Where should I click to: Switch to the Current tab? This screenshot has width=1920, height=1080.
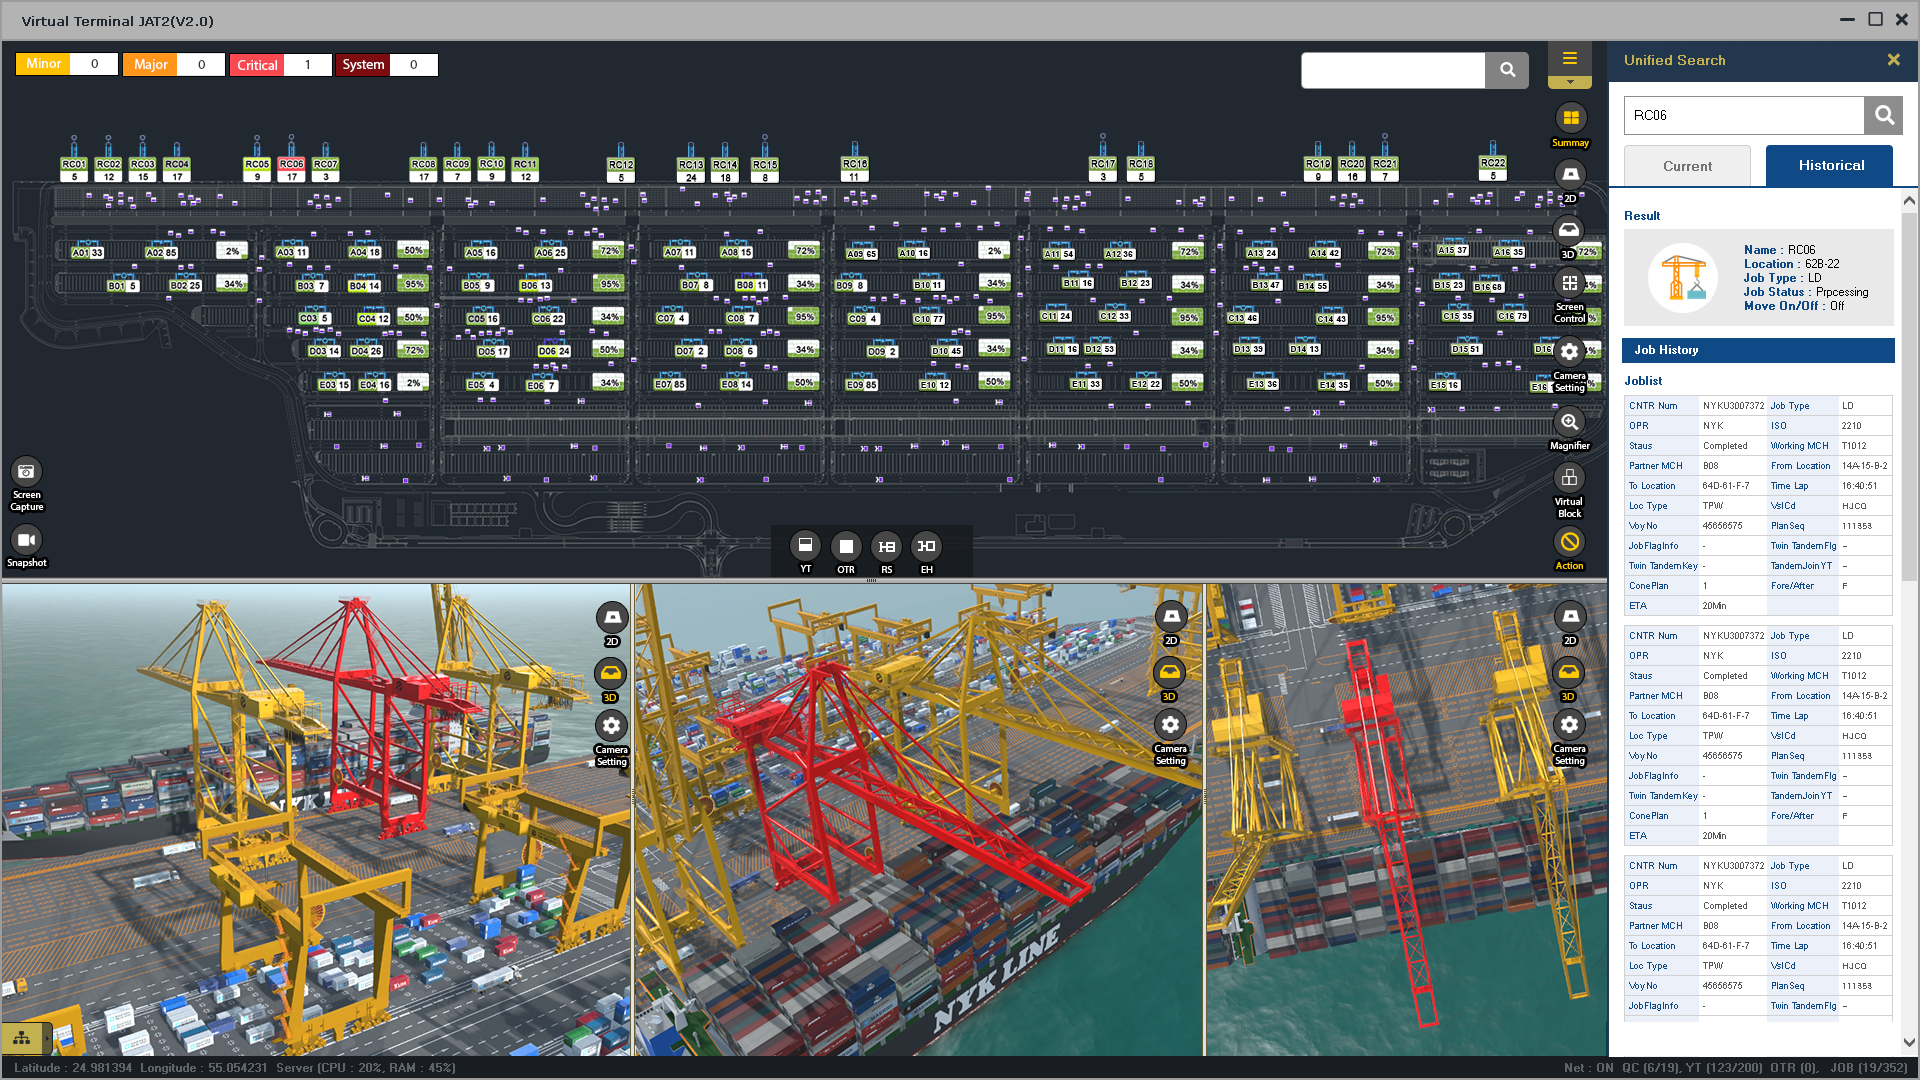pyautogui.click(x=1687, y=166)
